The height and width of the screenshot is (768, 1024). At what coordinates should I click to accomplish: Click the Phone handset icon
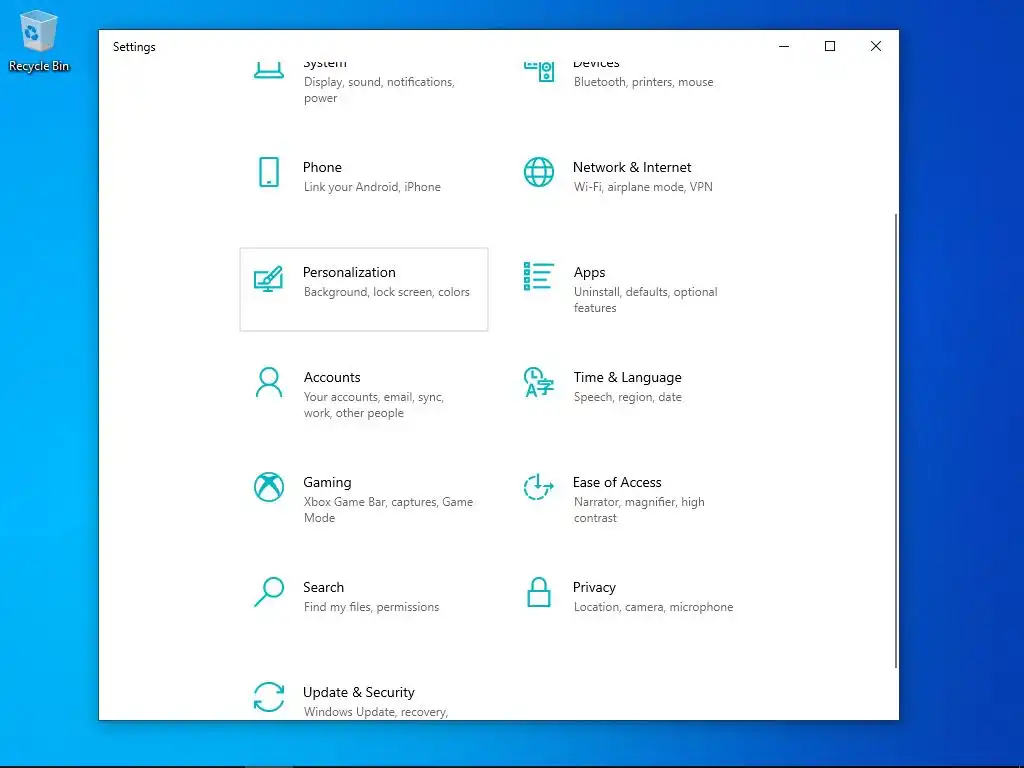(x=268, y=172)
